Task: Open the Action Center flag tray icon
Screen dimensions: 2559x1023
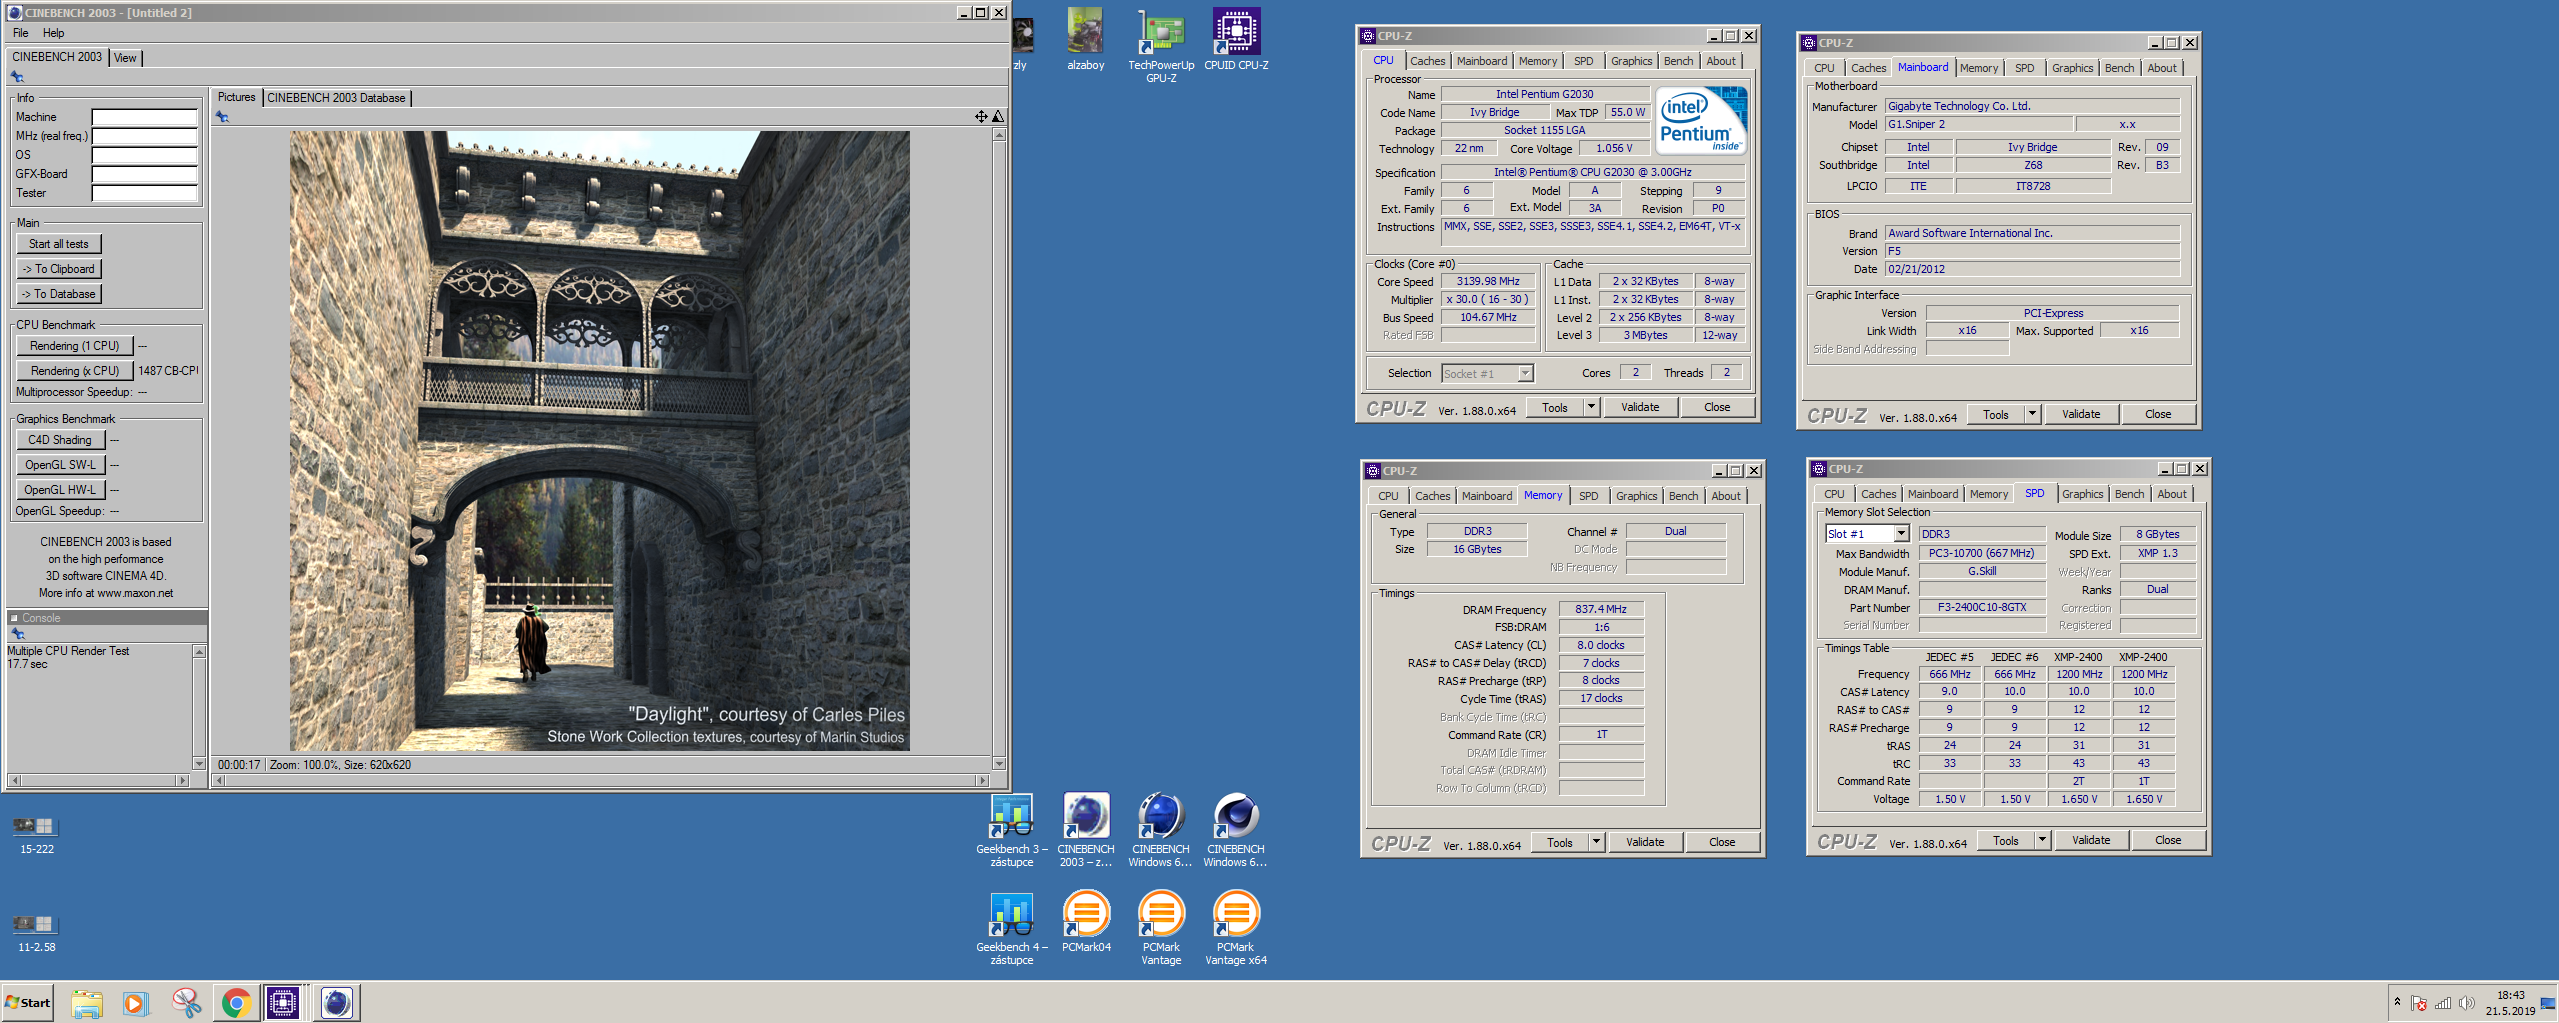Action: (x=2419, y=1003)
